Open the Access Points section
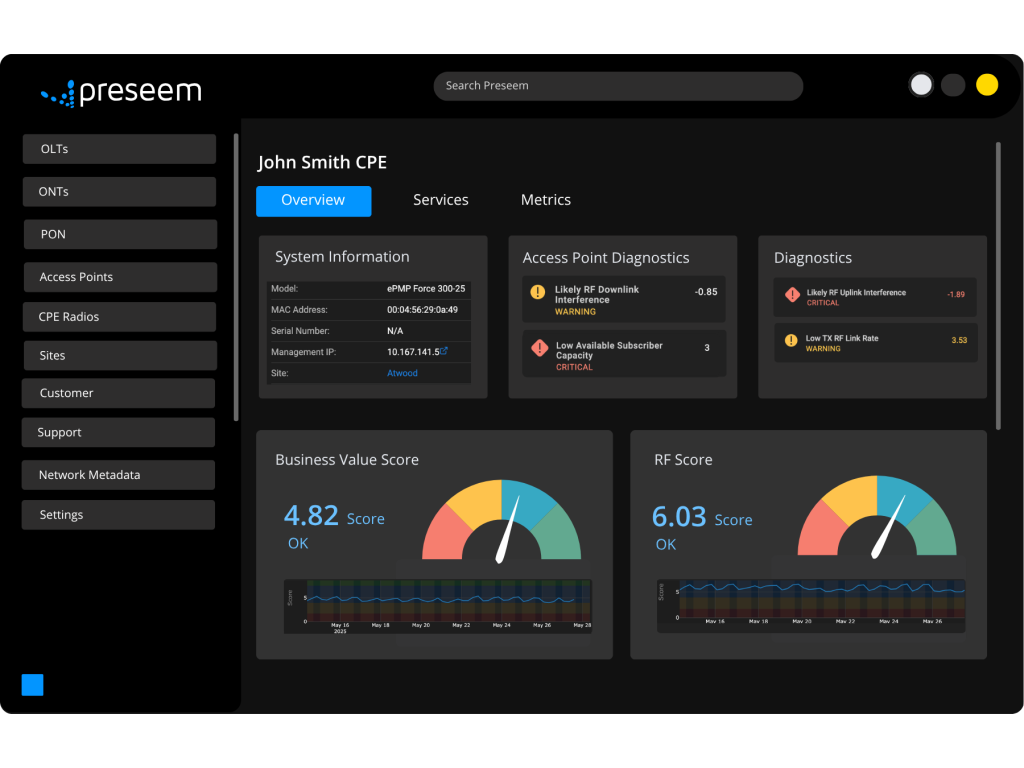This screenshot has height=768, width=1024. [x=119, y=277]
